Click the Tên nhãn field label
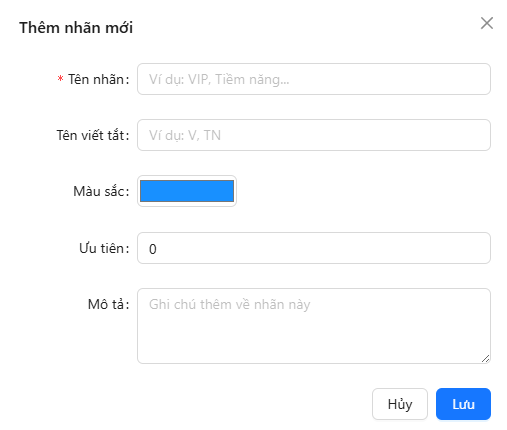The height and width of the screenshot is (430, 507). coord(99,79)
